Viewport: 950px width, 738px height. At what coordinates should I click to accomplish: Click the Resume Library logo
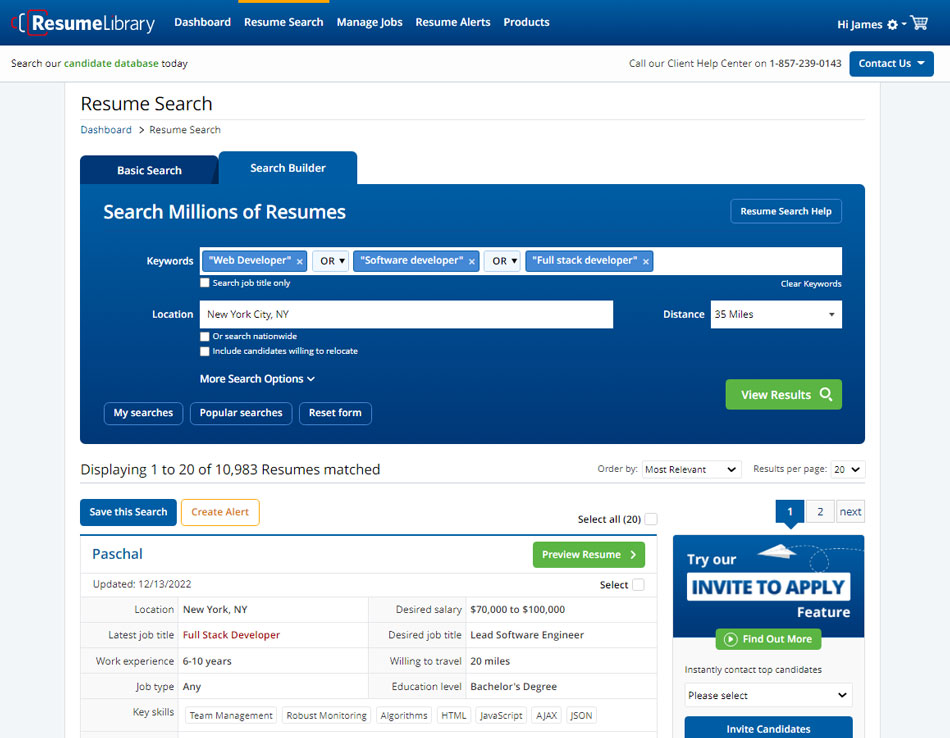pyautogui.click(x=84, y=22)
